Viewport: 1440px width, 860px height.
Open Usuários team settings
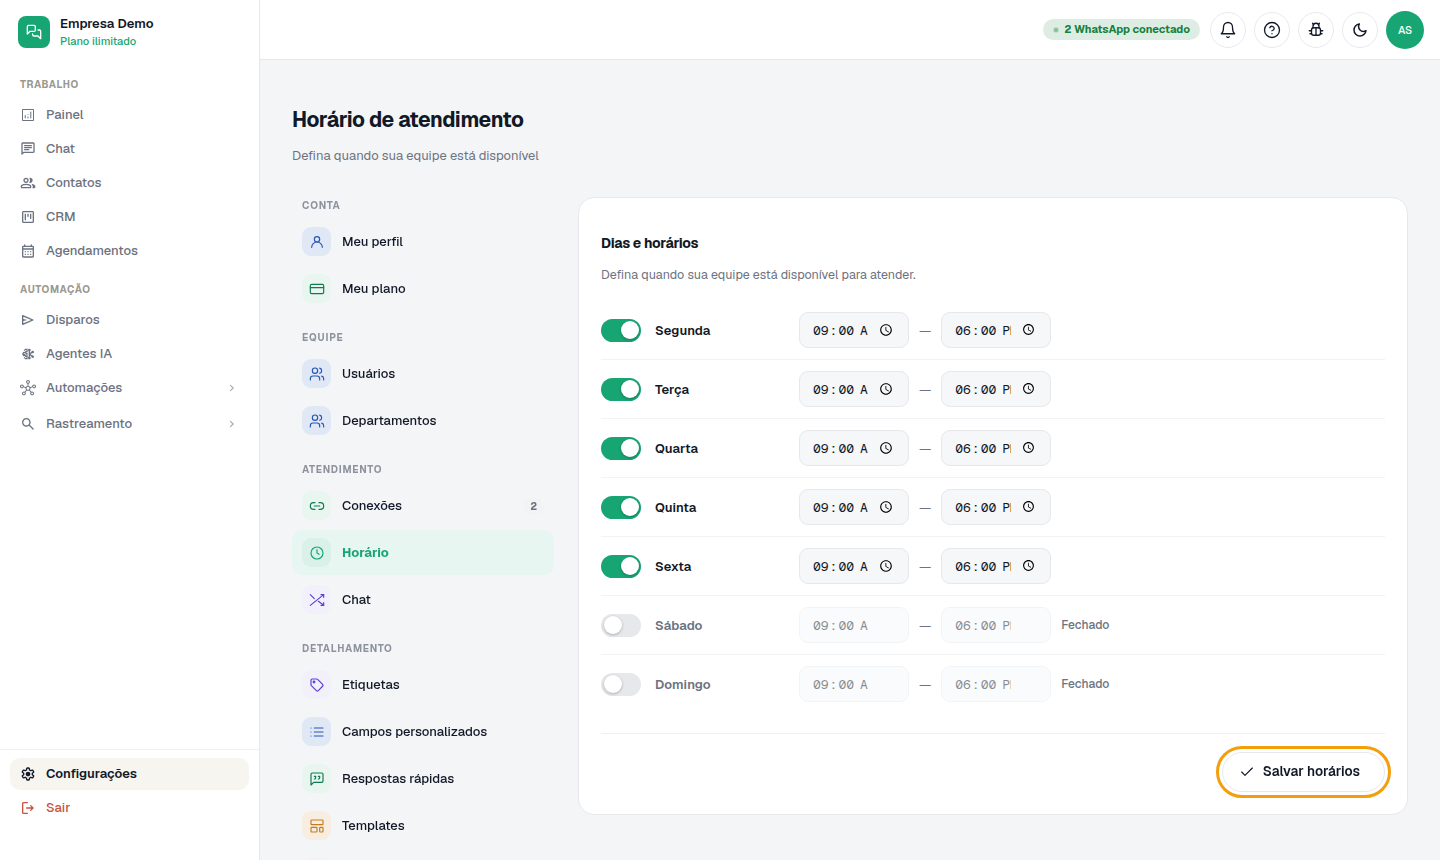coord(422,374)
